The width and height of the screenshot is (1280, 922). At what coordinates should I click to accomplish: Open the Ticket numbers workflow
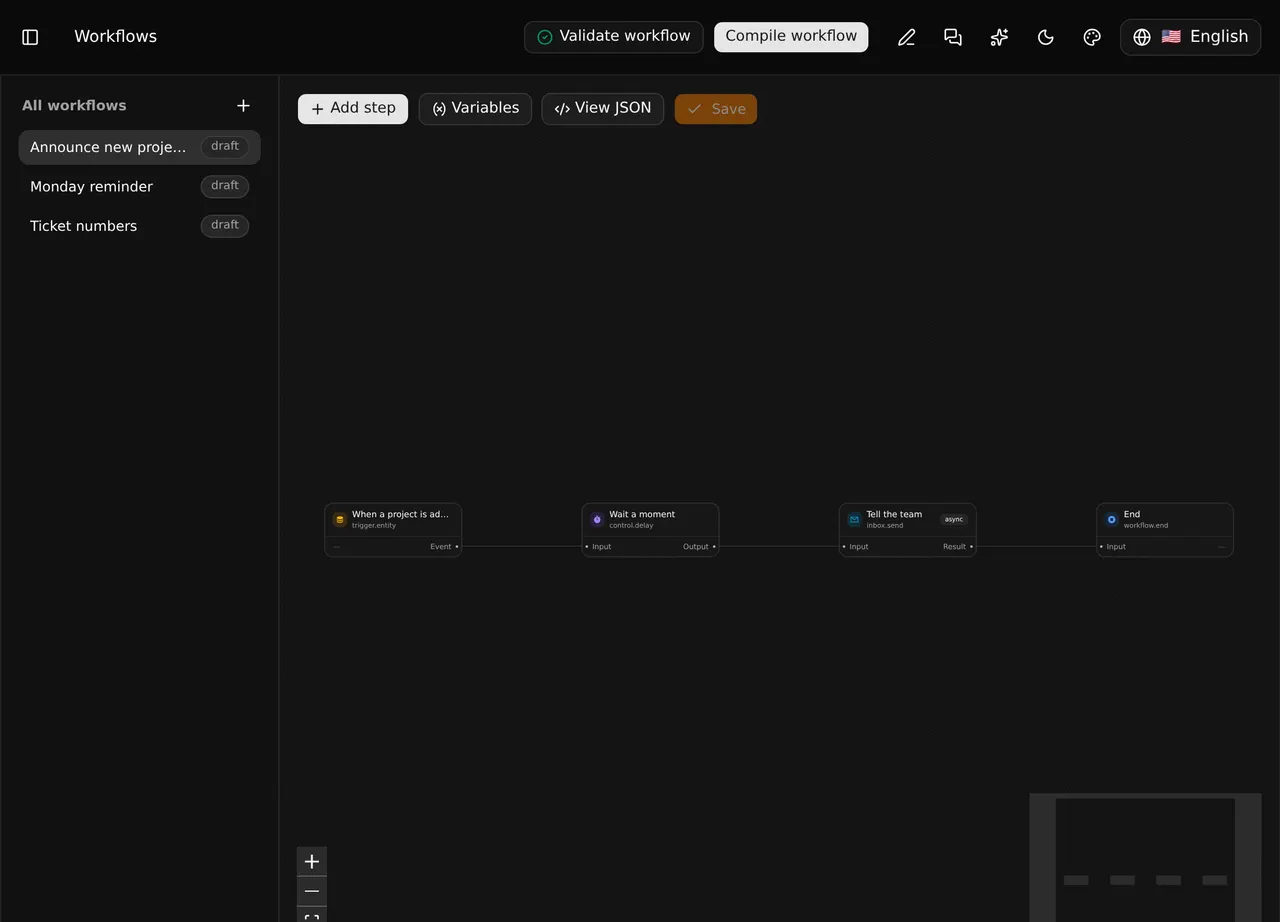tap(140, 226)
